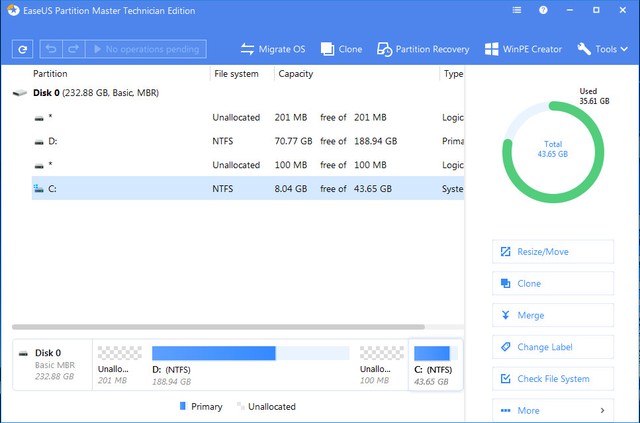Image resolution: width=640 pixels, height=423 pixels.
Task: Click the redo arrow in toolbar
Action: click(73, 49)
